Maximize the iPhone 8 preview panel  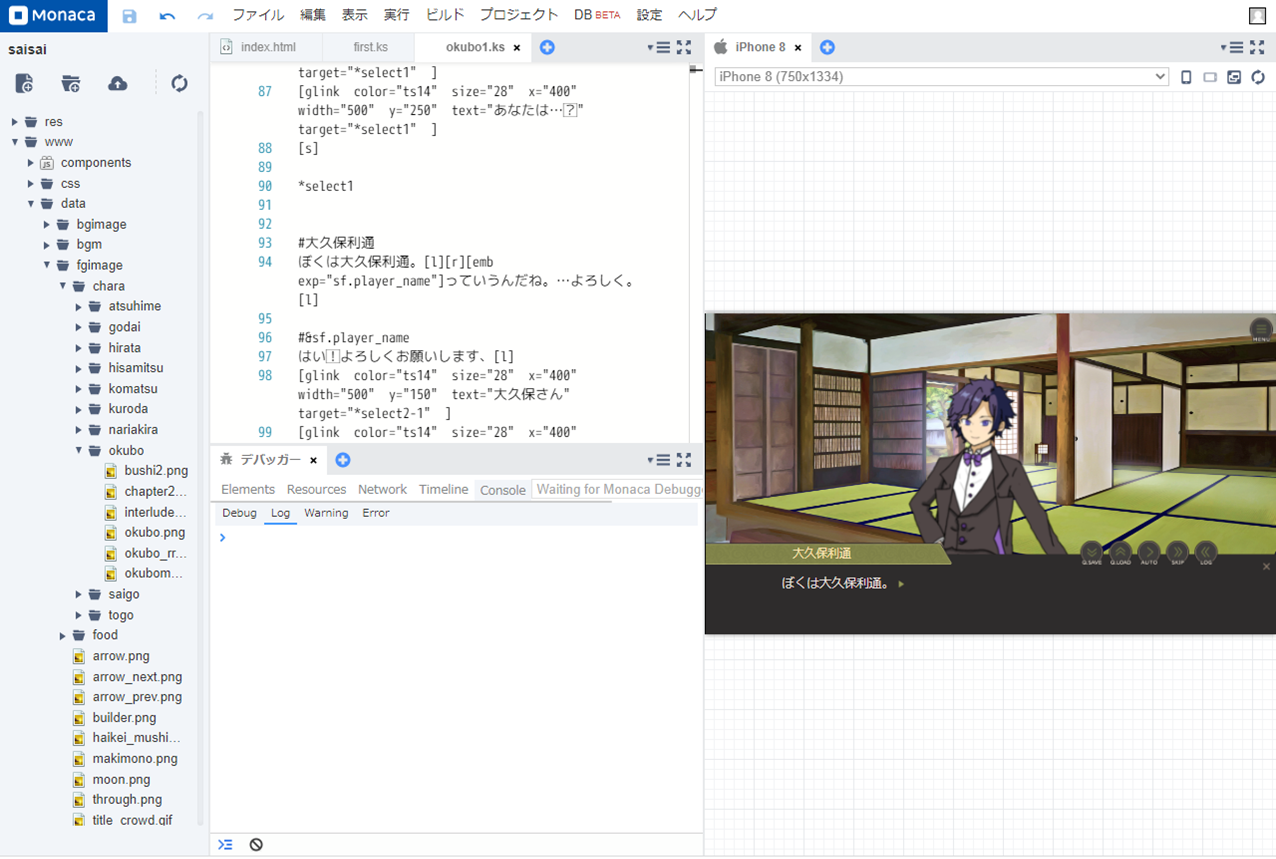click(1258, 47)
